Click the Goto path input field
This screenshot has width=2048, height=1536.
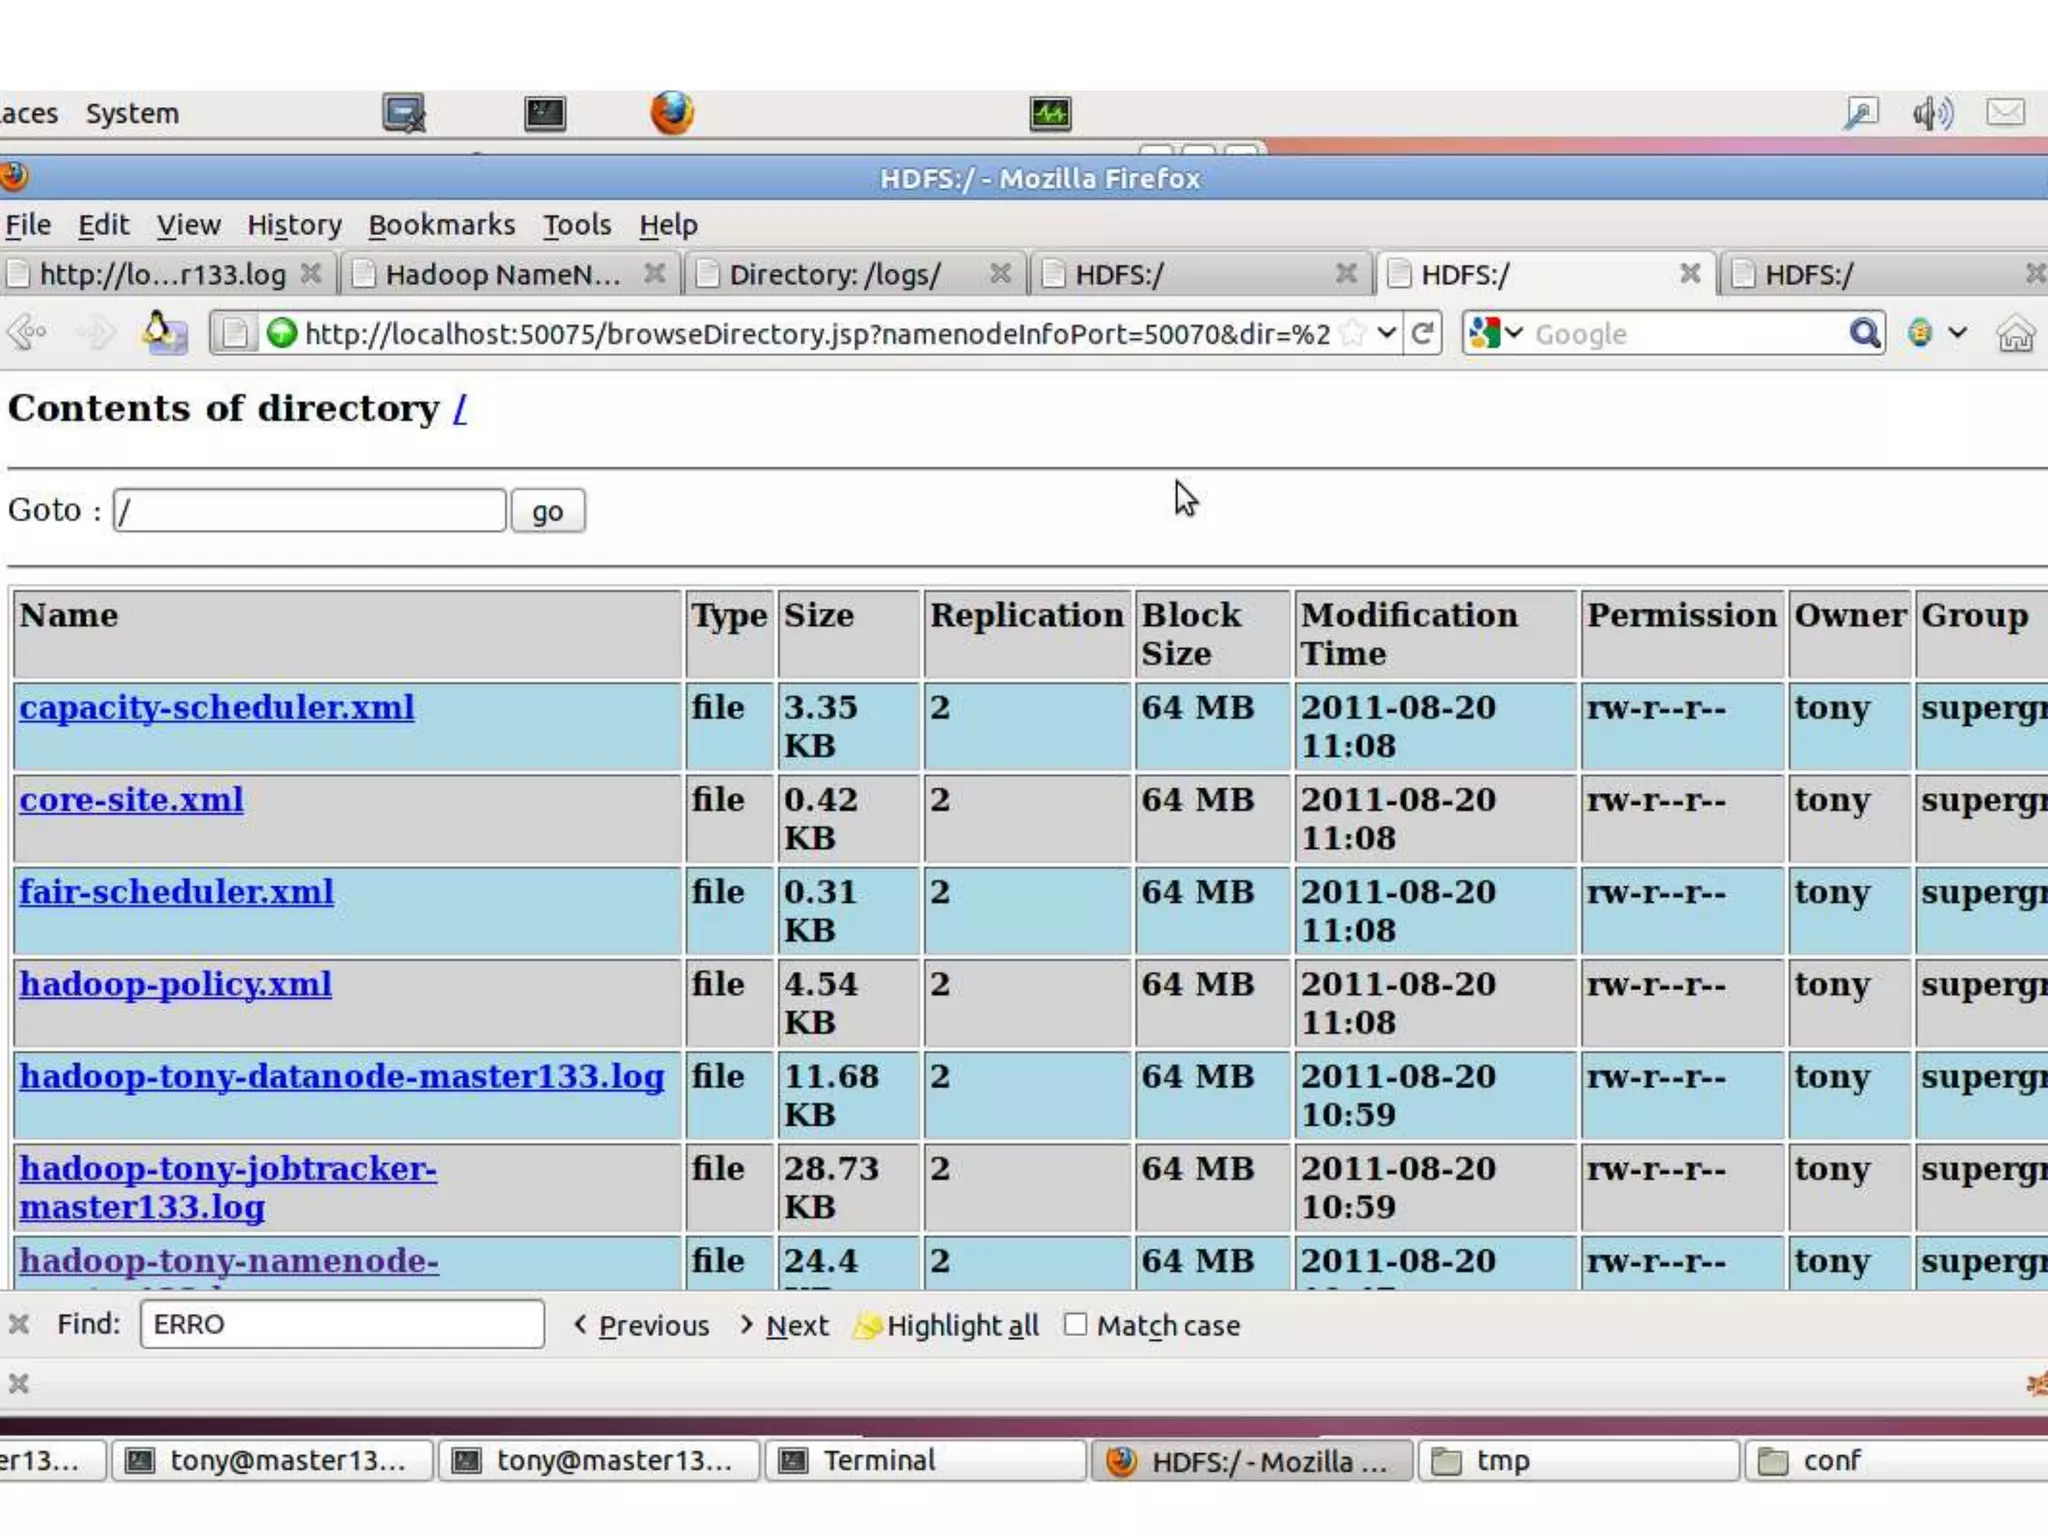pos(309,511)
